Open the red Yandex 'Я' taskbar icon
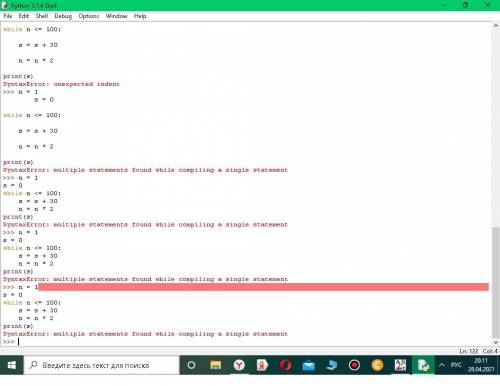This screenshot has width=500, height=386. tap(262, 365)
